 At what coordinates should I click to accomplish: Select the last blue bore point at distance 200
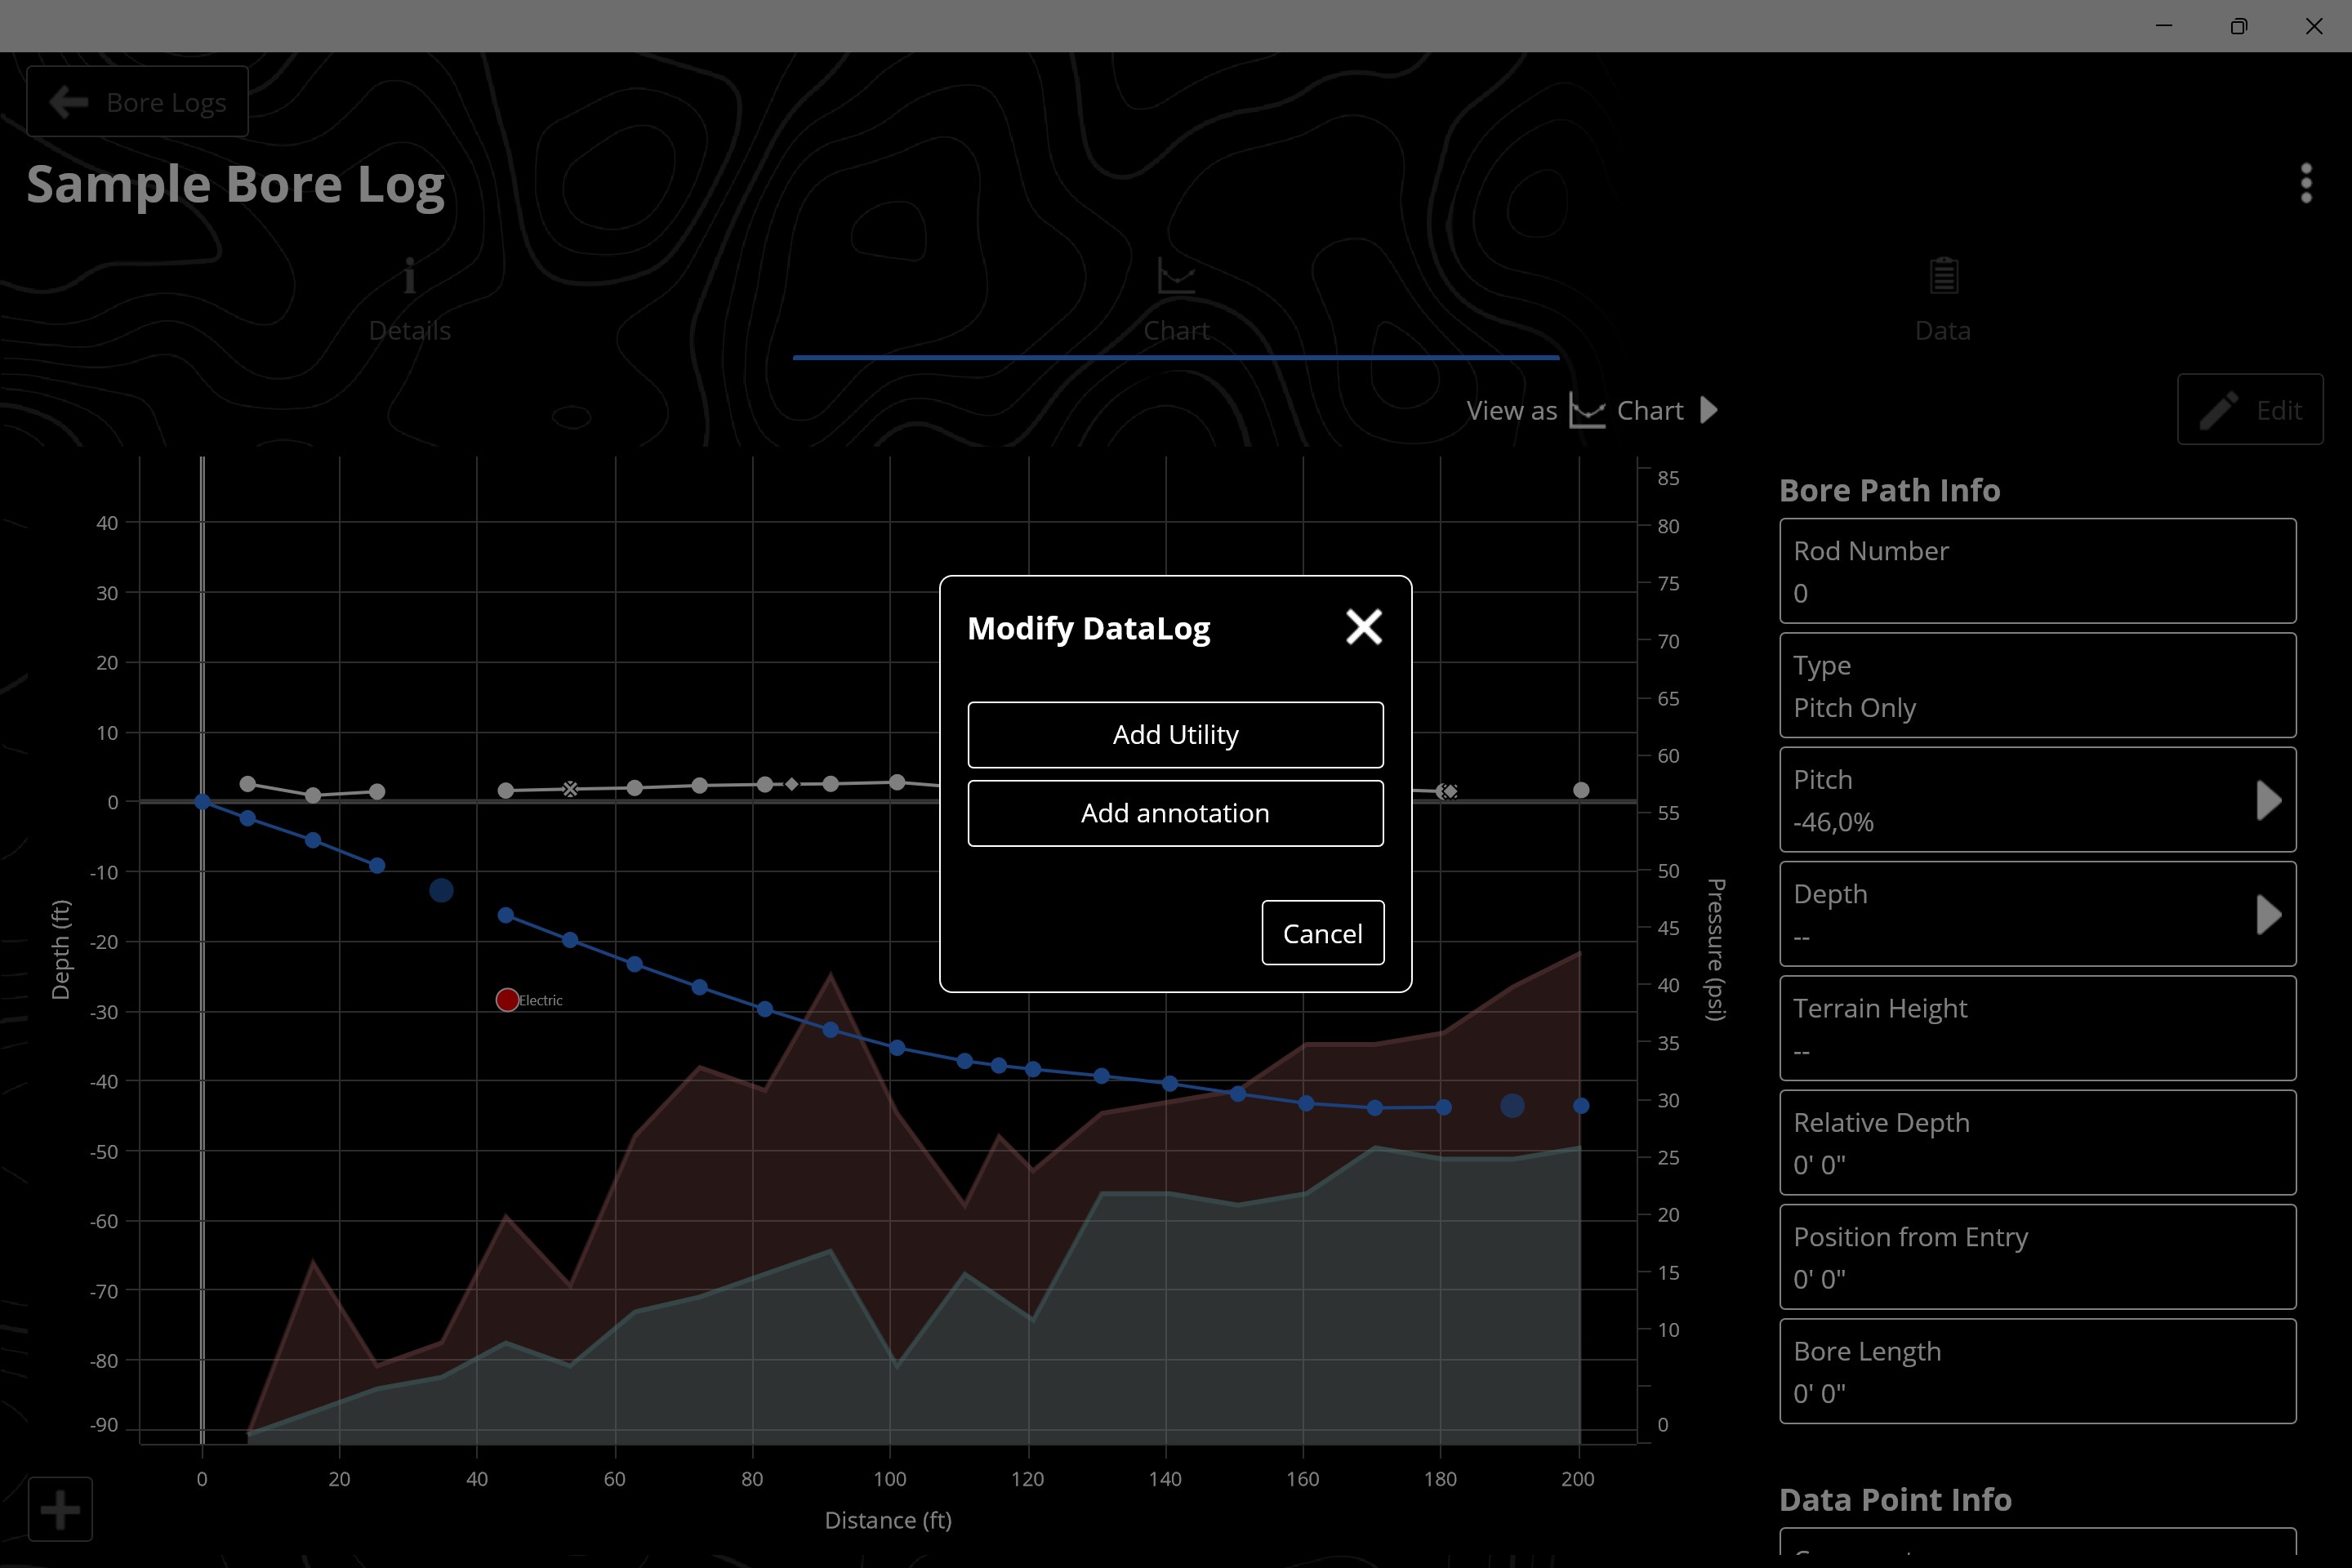pyautogui.click(x=1581, y=1105)
